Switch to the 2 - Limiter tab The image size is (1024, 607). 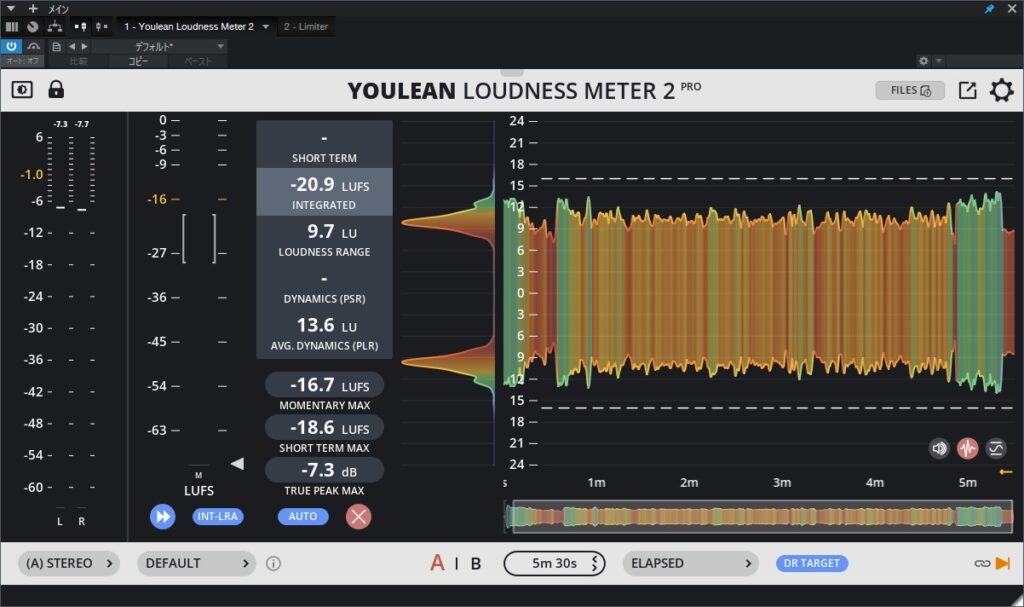click(x=306, y=27)
